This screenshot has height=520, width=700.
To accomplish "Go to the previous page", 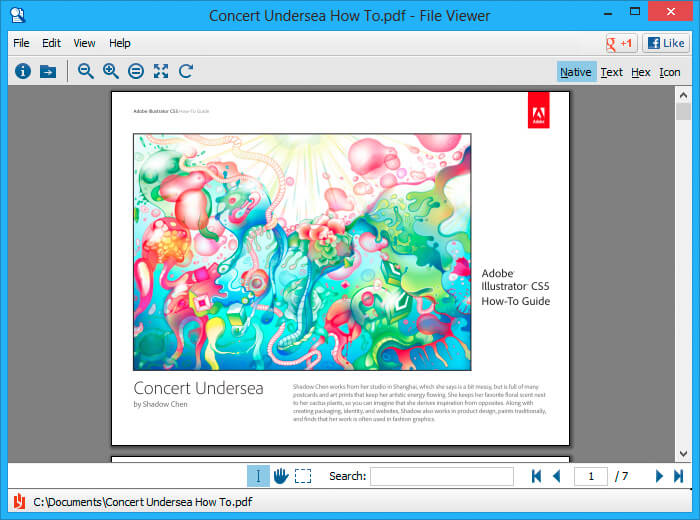I will point(556,476).
